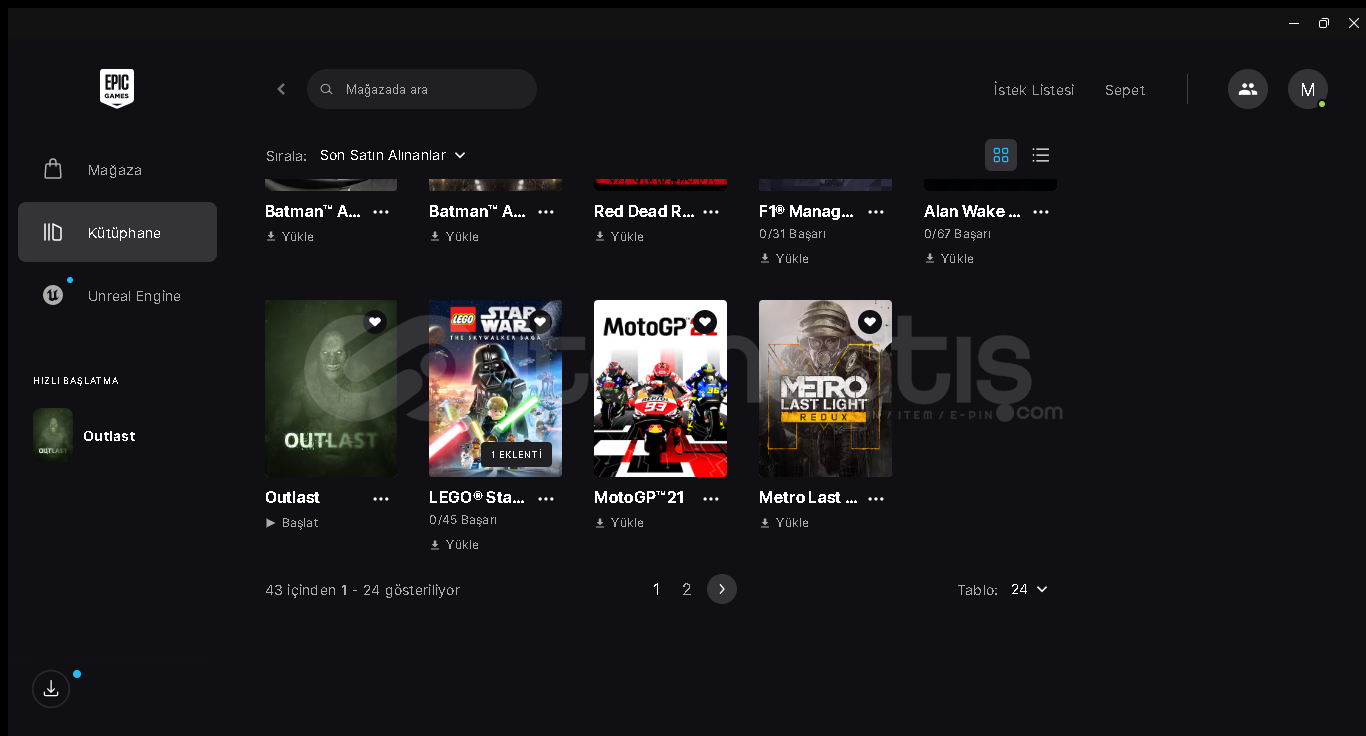Install second Batman game via Yükle
This screenshot has width=1366, height=736.
click(x=455, y=237)
